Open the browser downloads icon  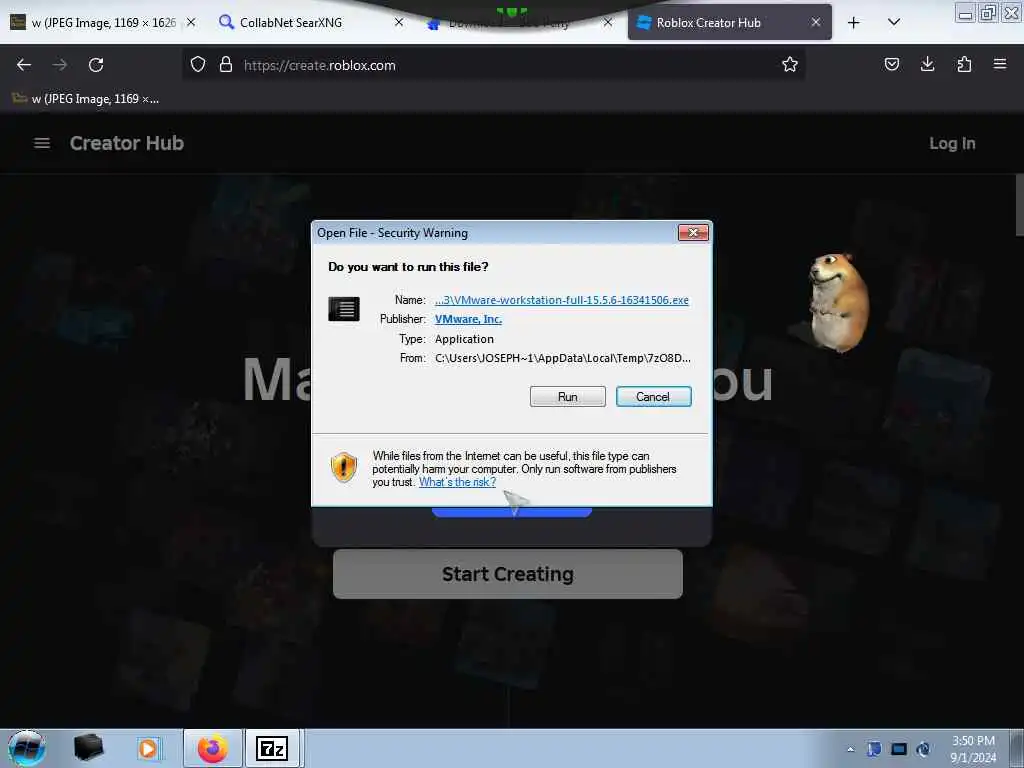tap(927, 65)
